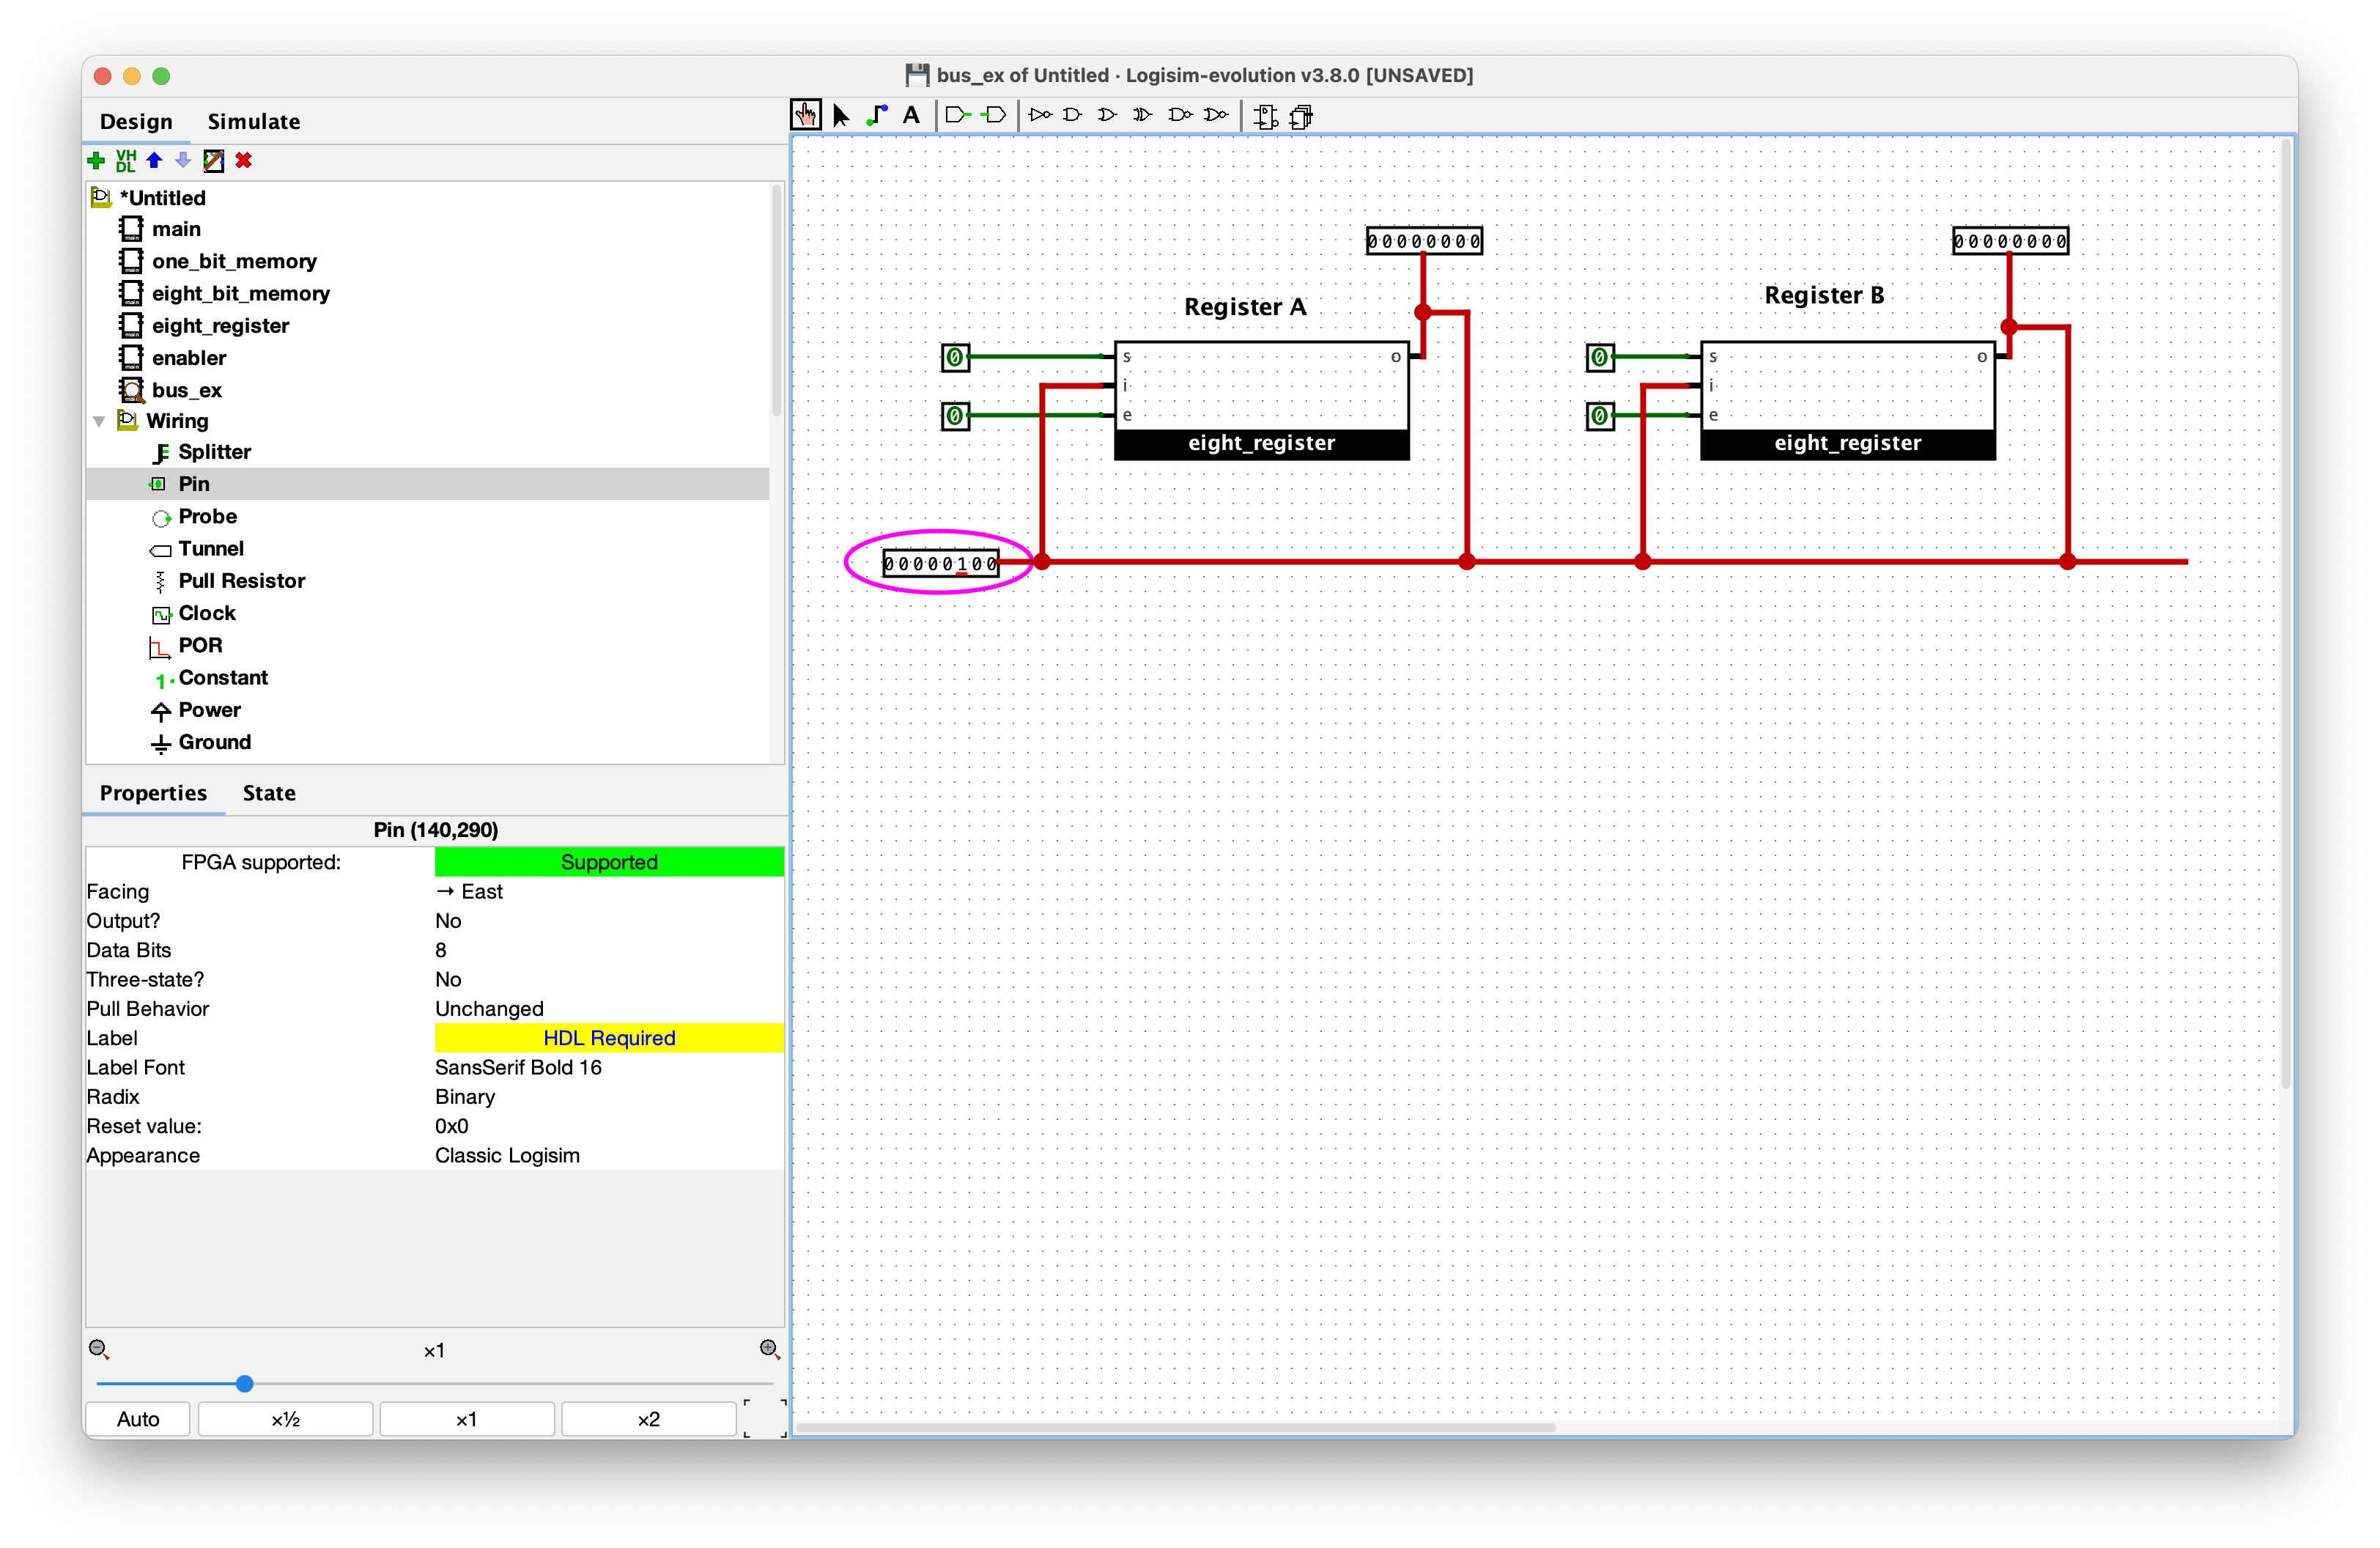This screenshot has width=2380, height=1548.
Task: Switch to the Simulate tab
Action: (253, 121)
